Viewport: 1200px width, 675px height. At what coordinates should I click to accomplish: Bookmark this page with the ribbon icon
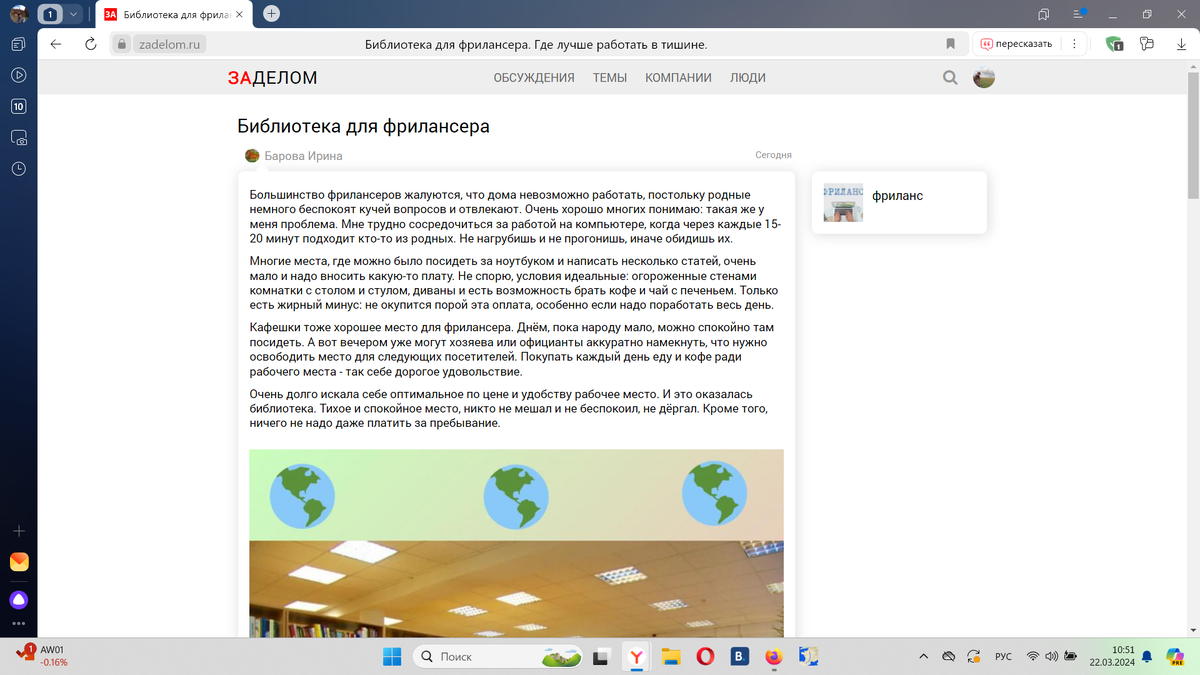[x=951, y=44]
